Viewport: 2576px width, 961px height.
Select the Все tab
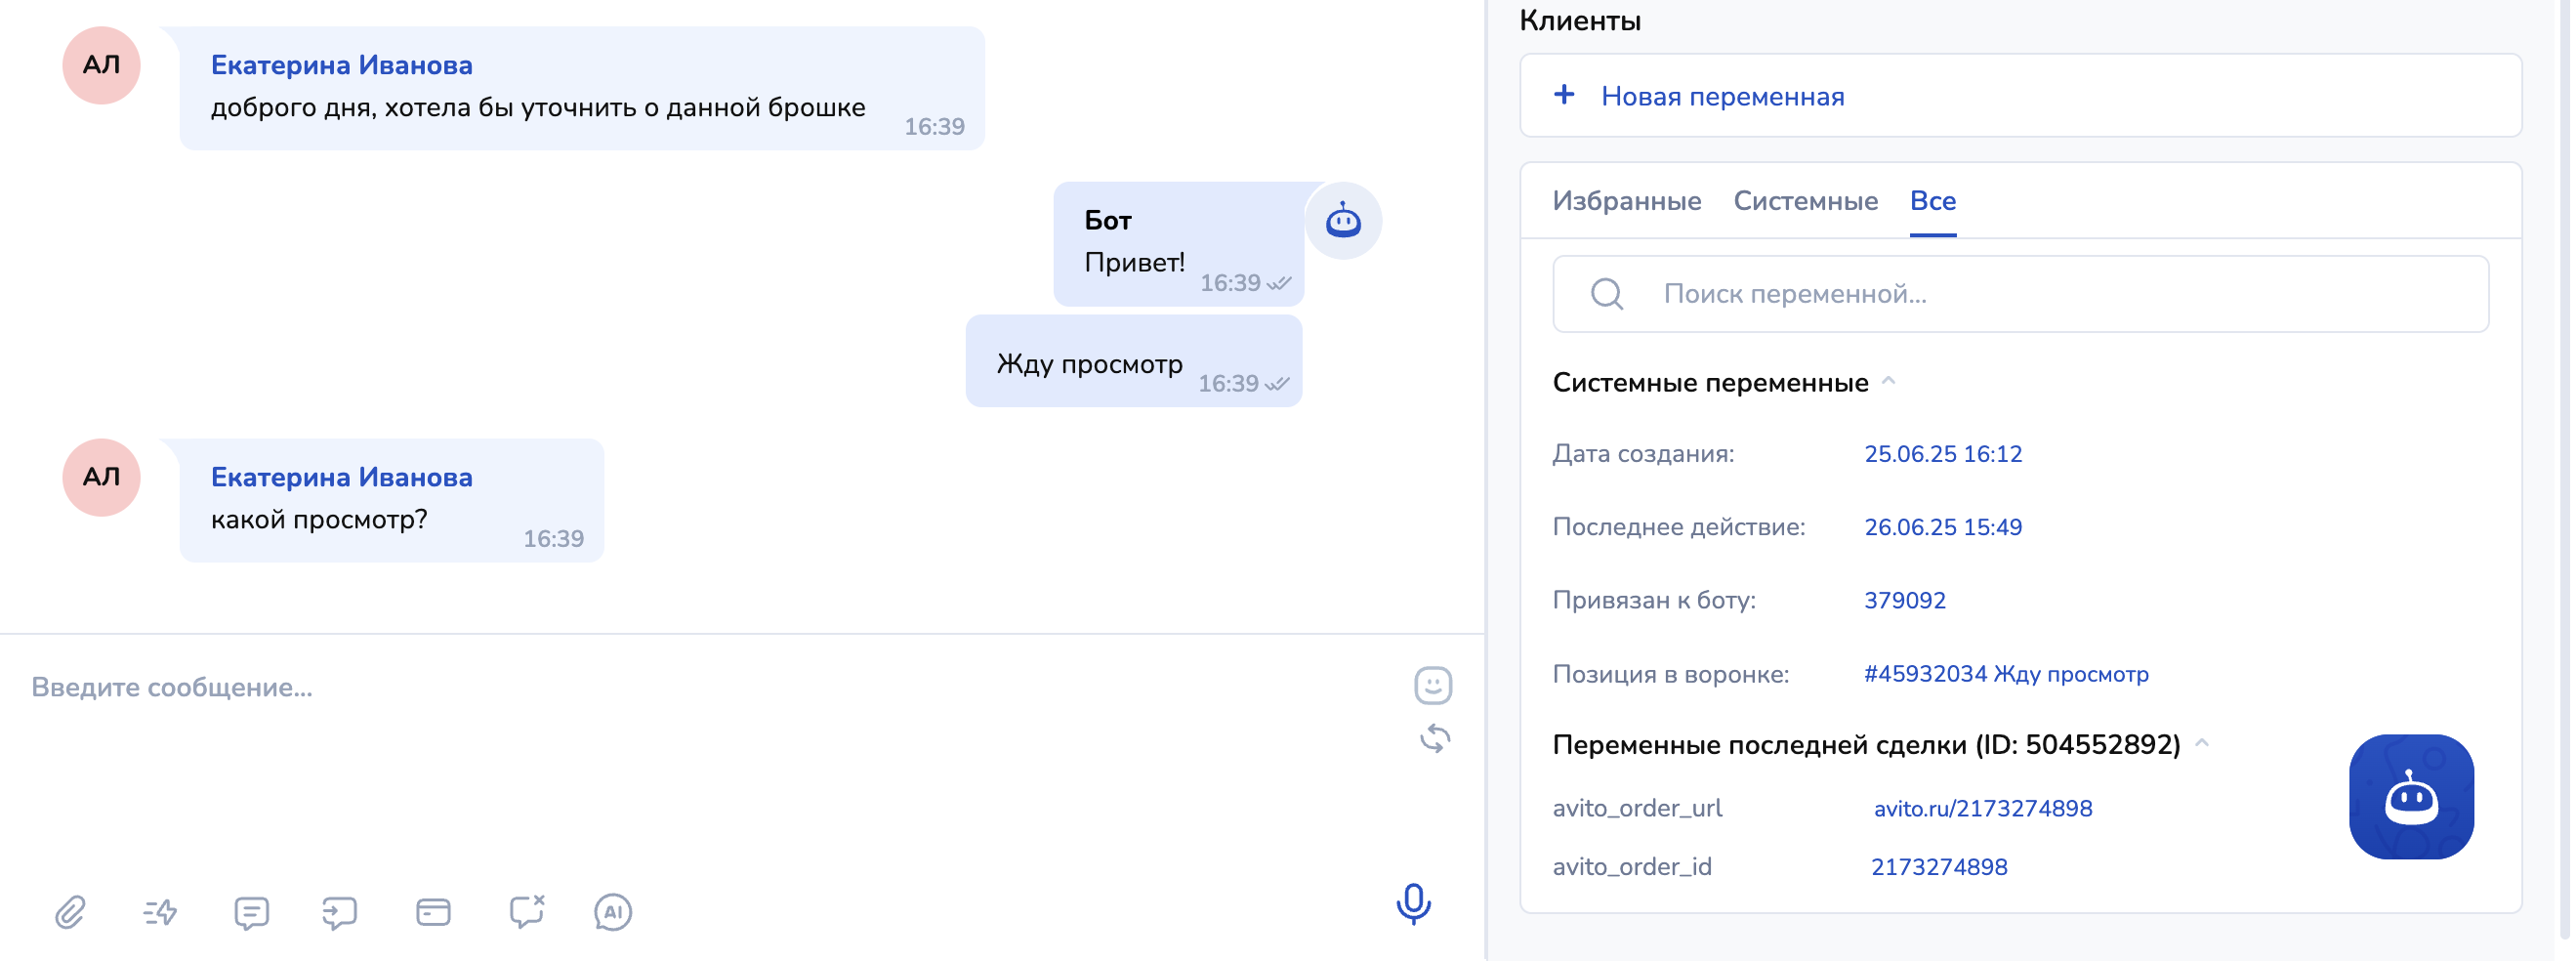[x=1932, y=201]
